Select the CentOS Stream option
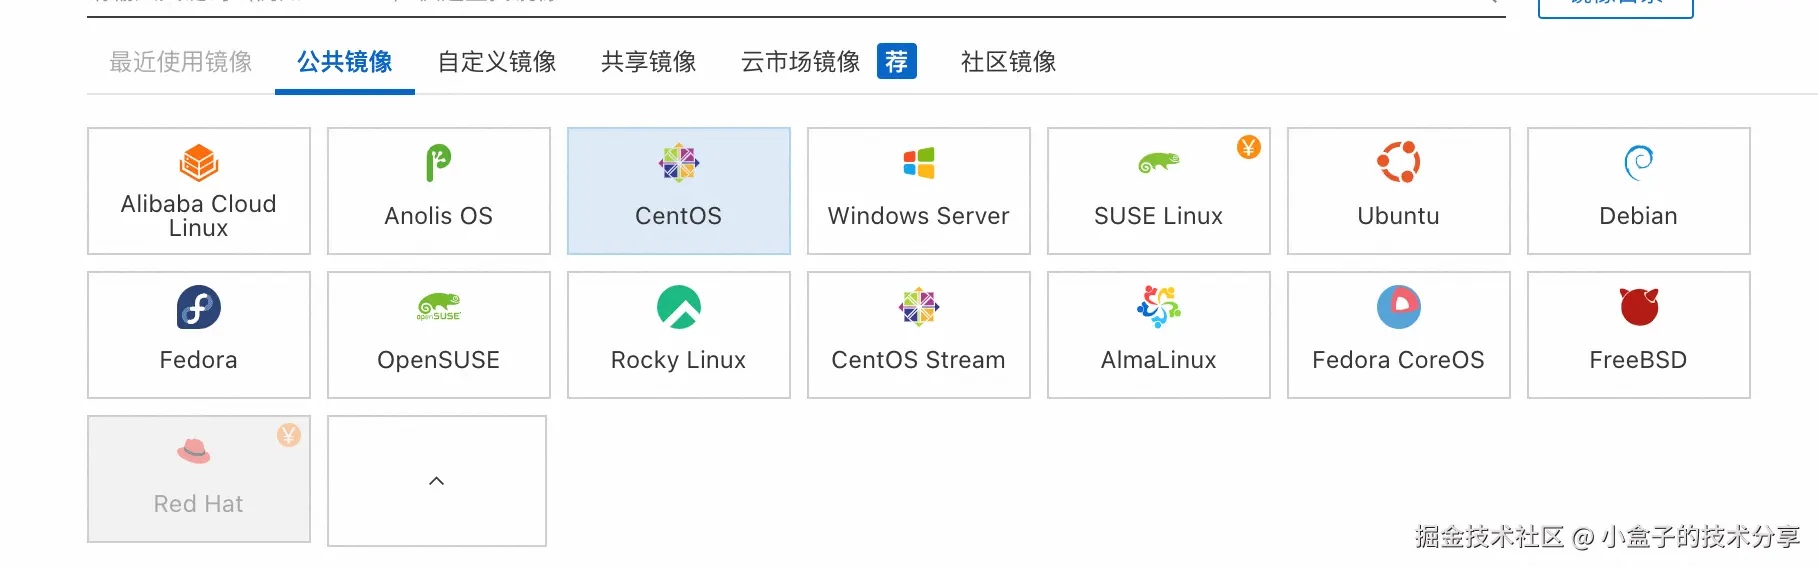 coord(918,335)
